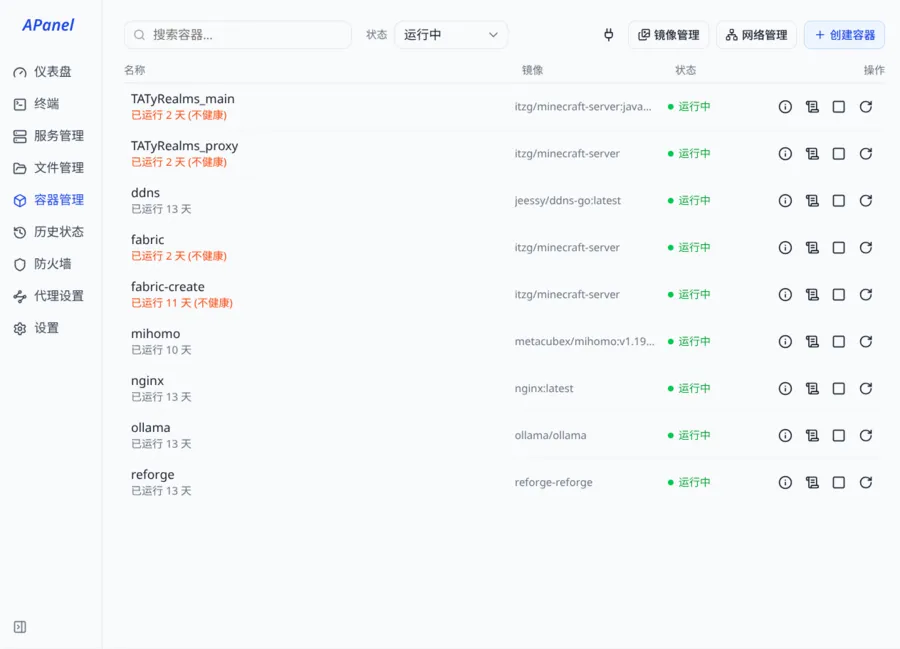This screenshot has width=900, height=649.
Task: Click the 镜像管理 button
Action: click(x=669, y=35)
